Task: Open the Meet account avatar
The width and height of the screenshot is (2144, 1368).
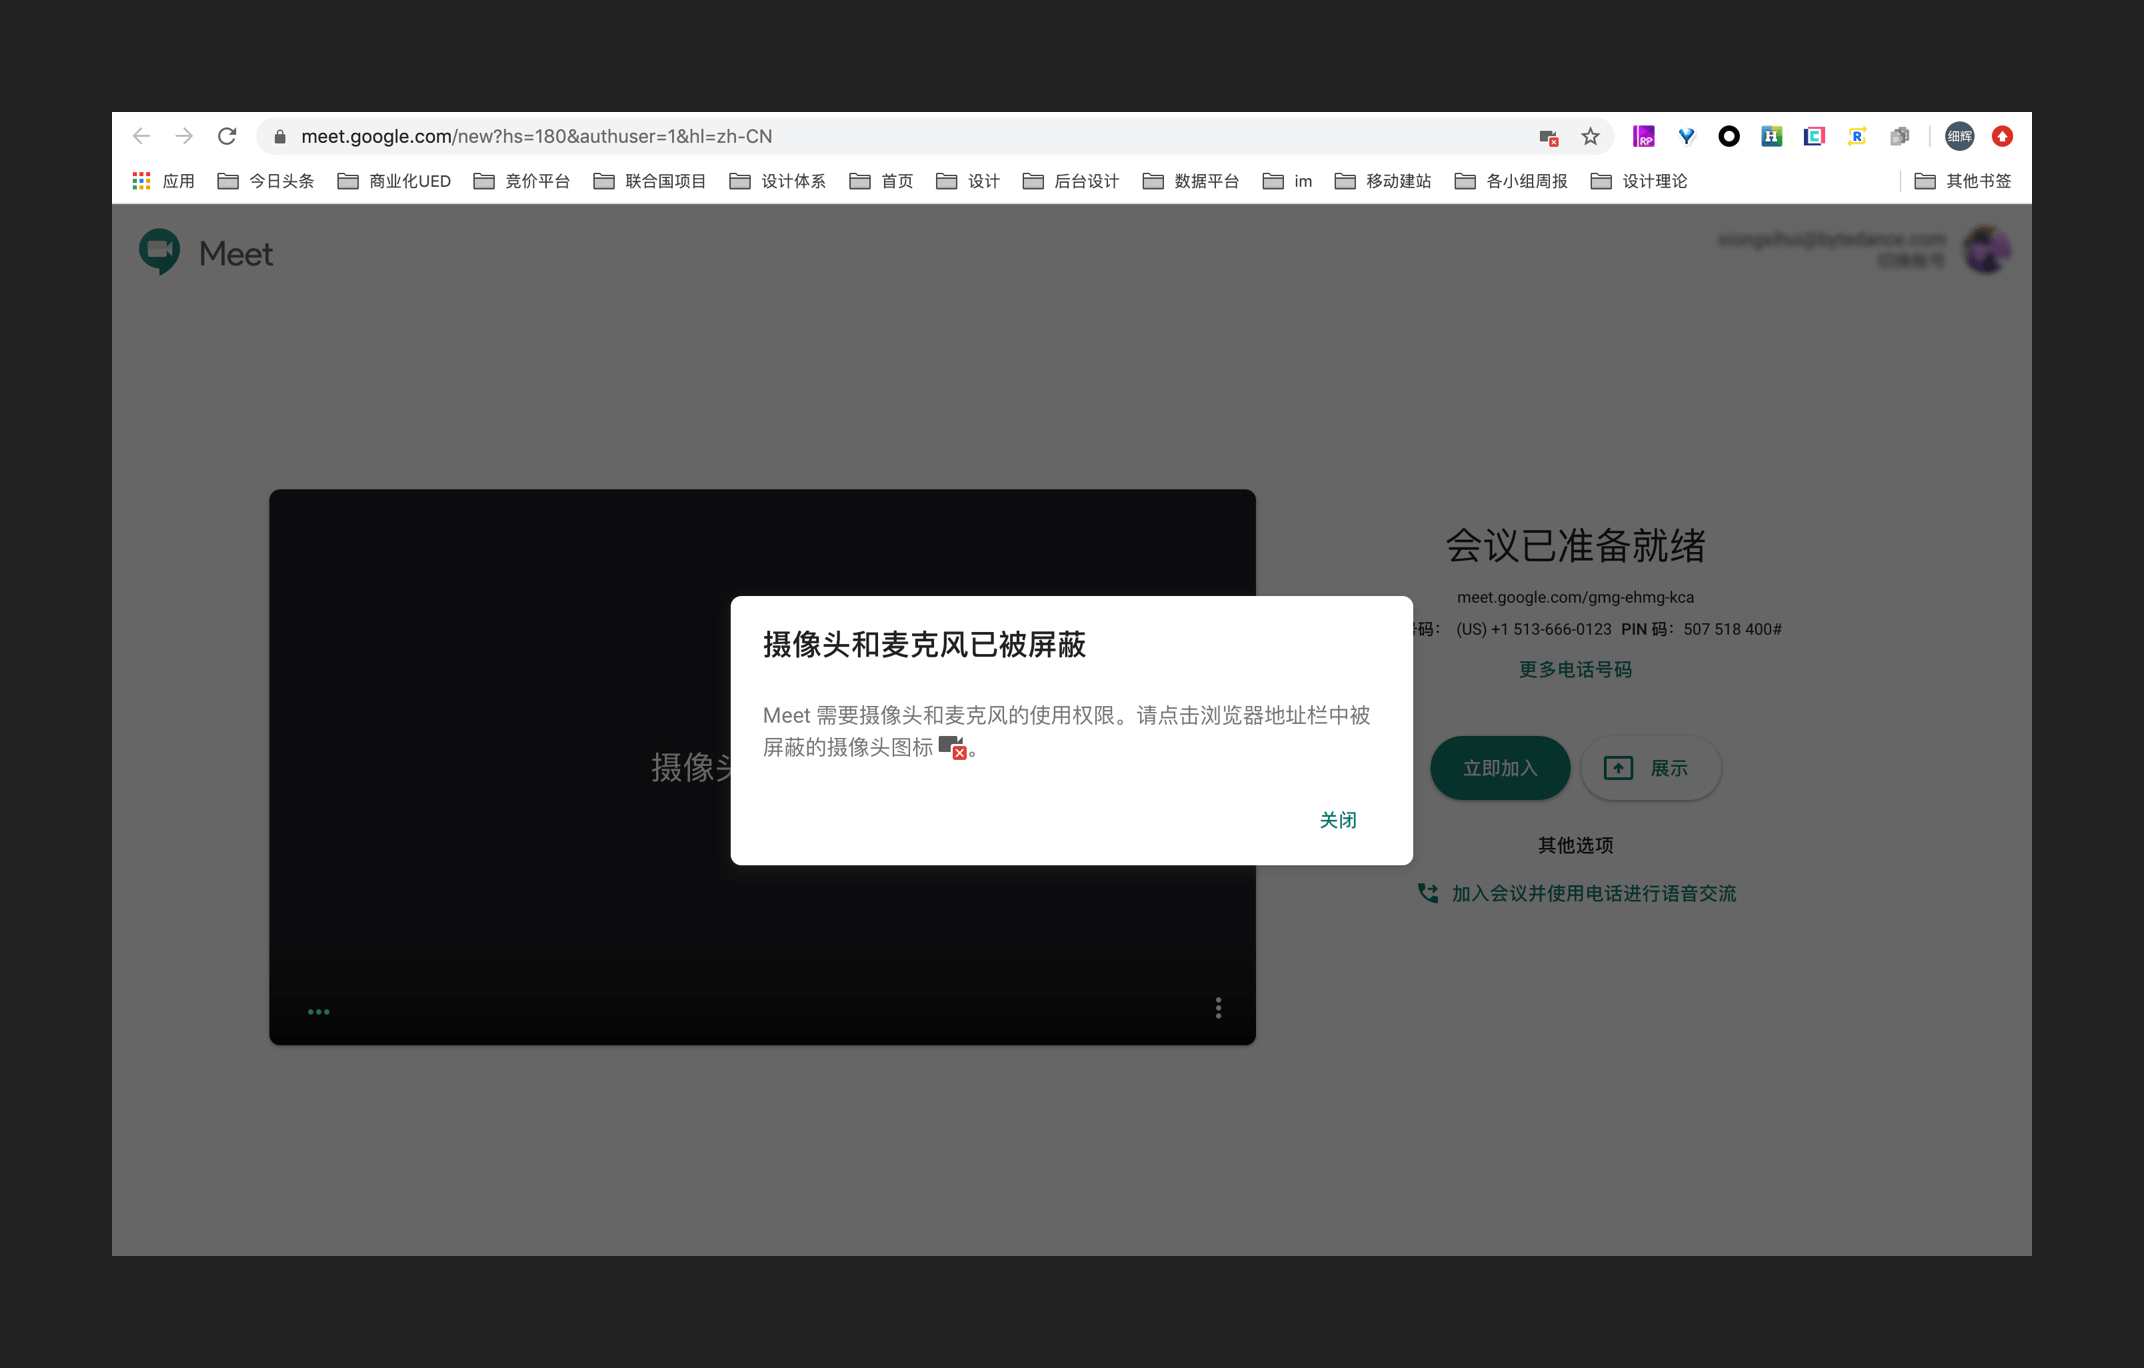Action: click(1986, 250)
